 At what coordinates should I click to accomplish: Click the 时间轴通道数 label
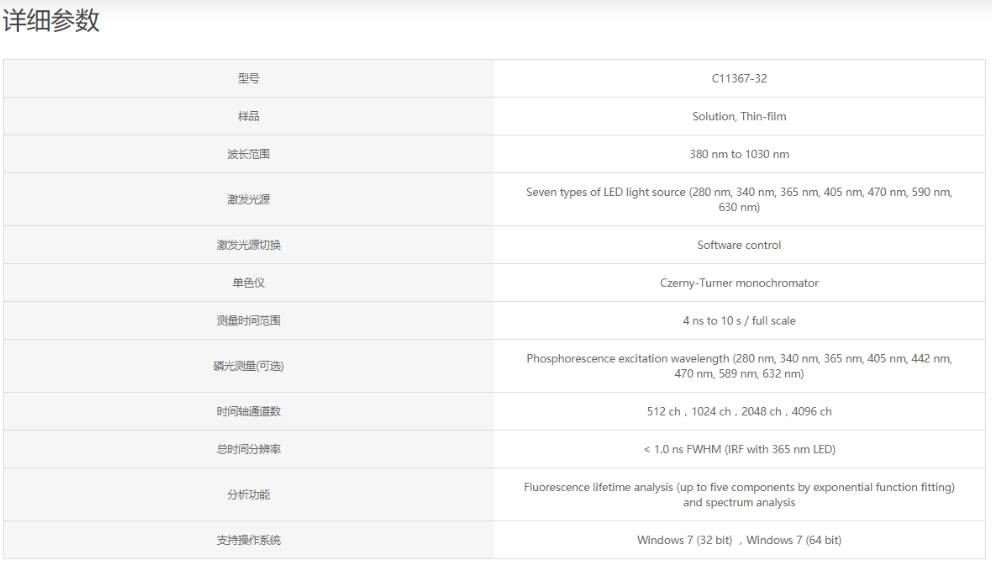249,412
